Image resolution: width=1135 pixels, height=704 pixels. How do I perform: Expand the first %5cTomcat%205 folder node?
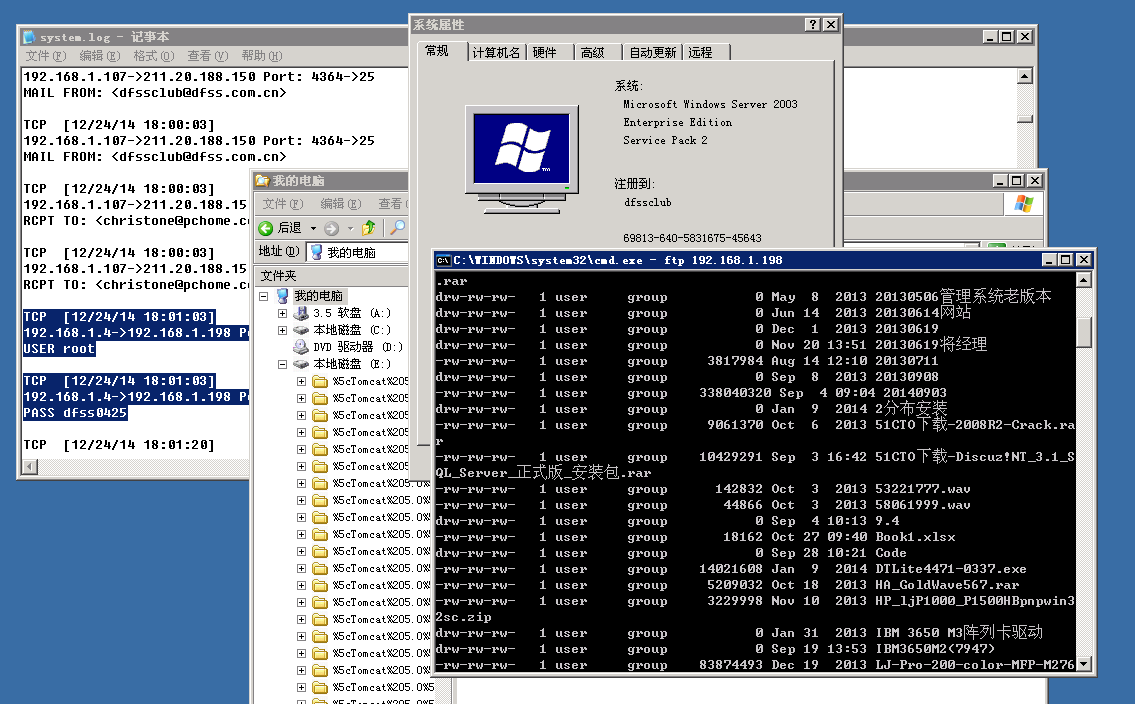(x=301, y=381)
